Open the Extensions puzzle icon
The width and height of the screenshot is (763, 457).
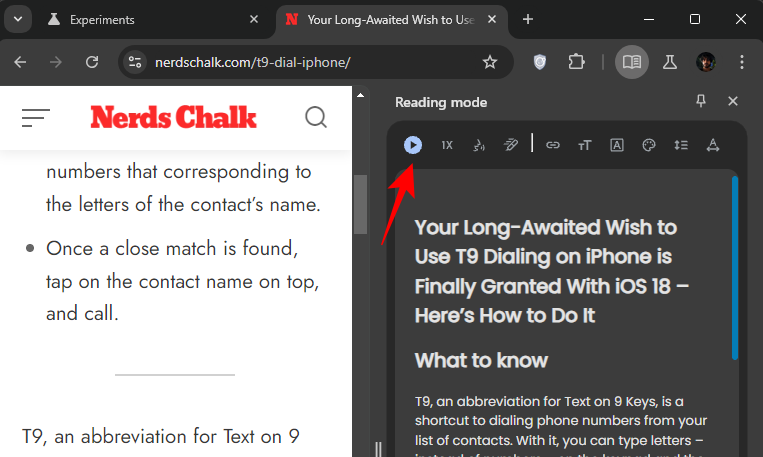[x=576, y=62]
